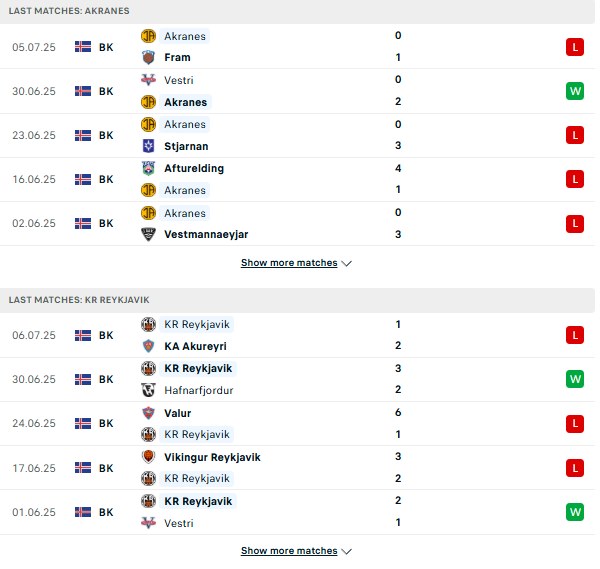The width and height of the screenshot is (600, 569).
Task: Click the KA Akureyri crest icon
Action: pos(148,346)
